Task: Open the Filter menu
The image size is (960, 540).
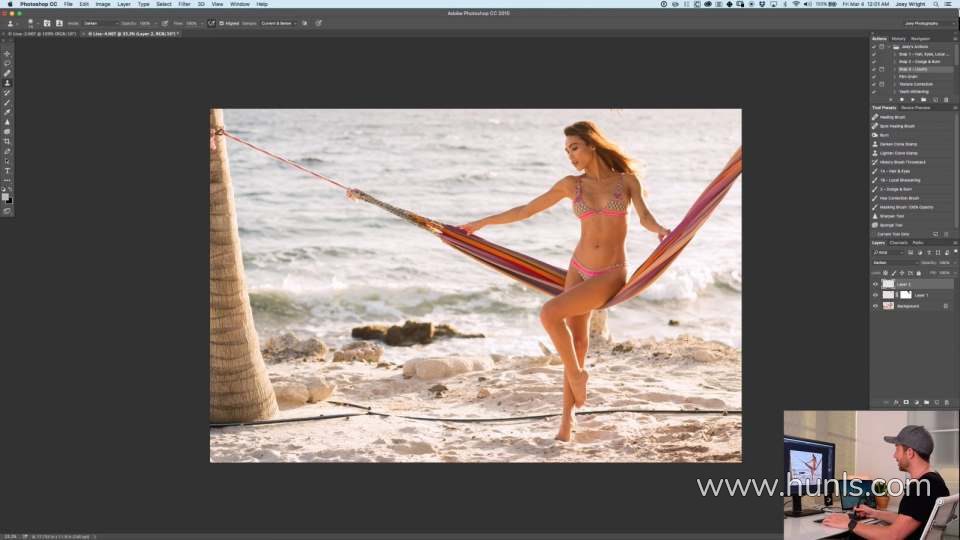Action: 184,4
